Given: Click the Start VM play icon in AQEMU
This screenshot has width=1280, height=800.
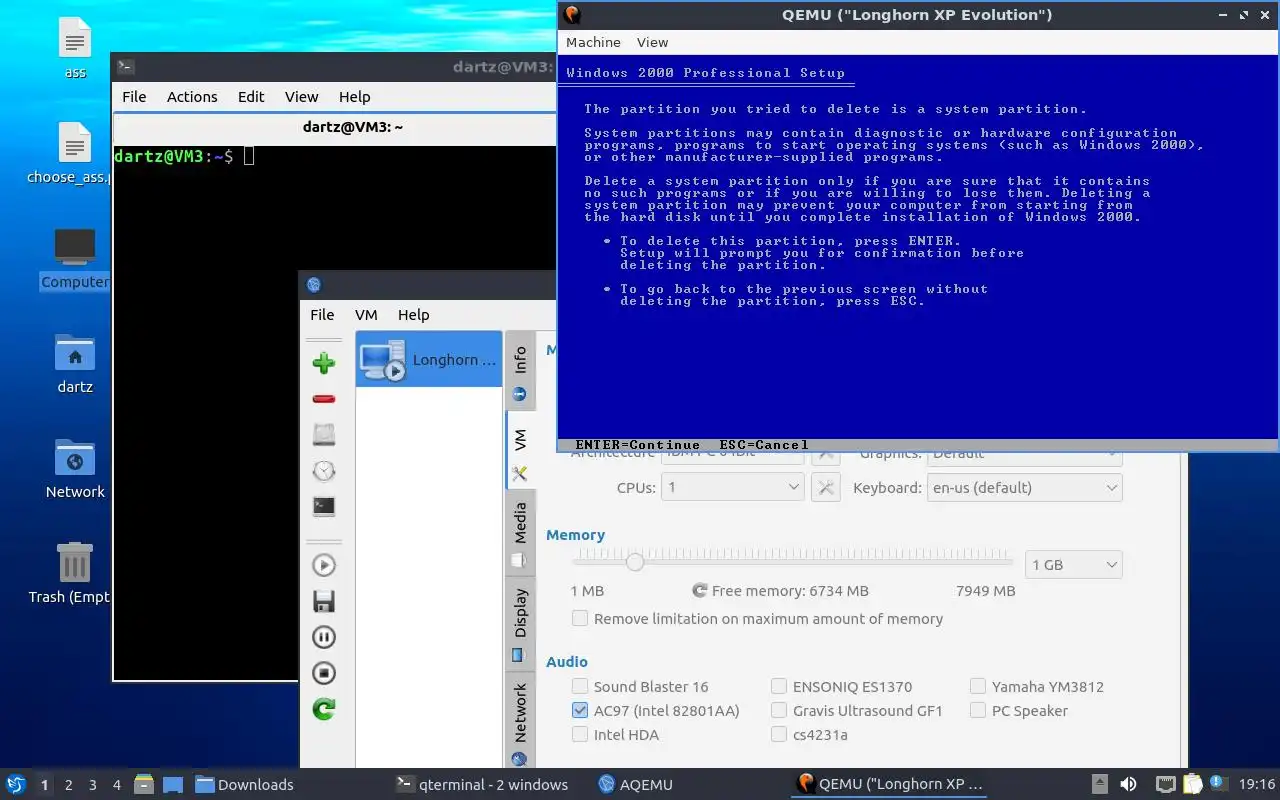Looking at the screenshot, I should pyautogui.click(x=324, y=565).
